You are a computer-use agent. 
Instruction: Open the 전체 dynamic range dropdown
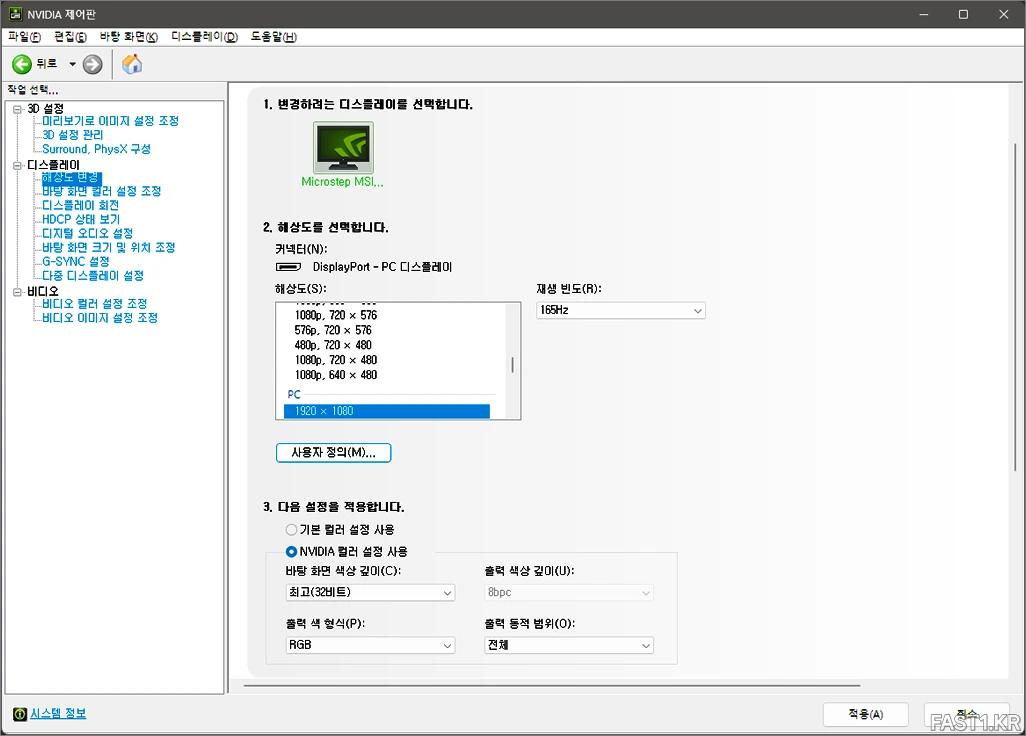tap(569, 646)
